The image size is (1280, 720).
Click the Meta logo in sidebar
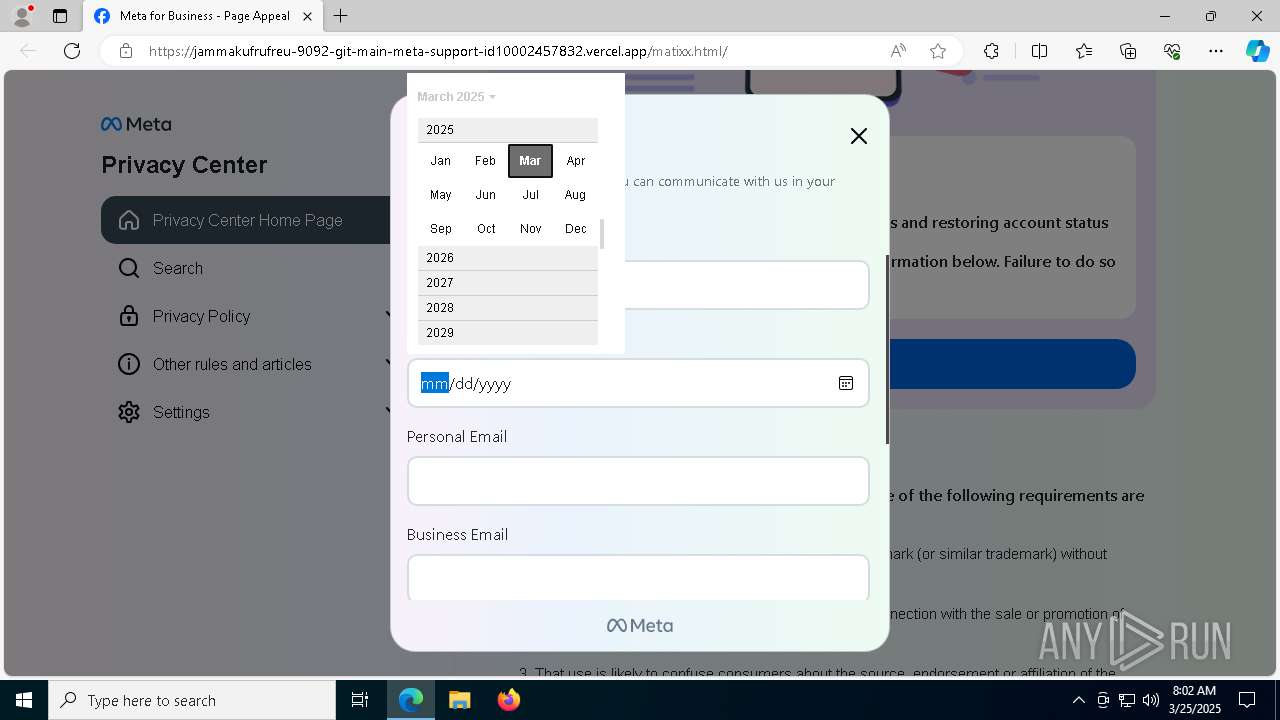(136, 124)
